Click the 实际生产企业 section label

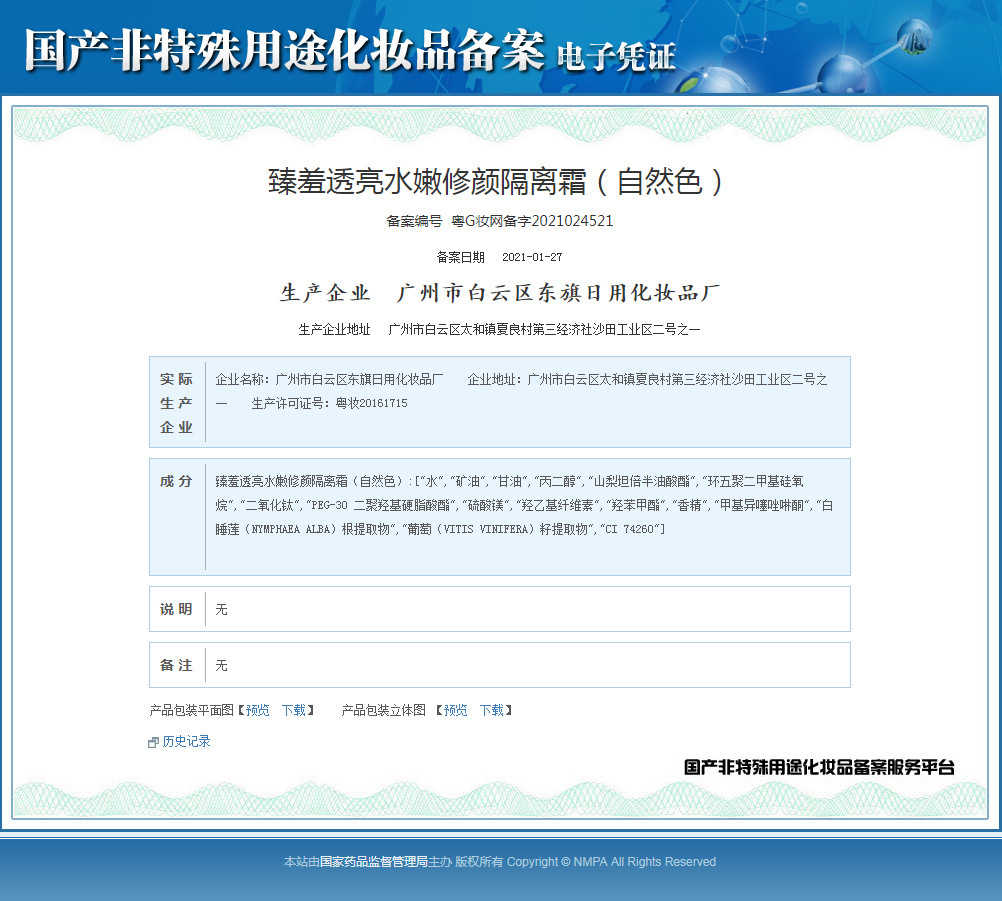click(176, 403)
